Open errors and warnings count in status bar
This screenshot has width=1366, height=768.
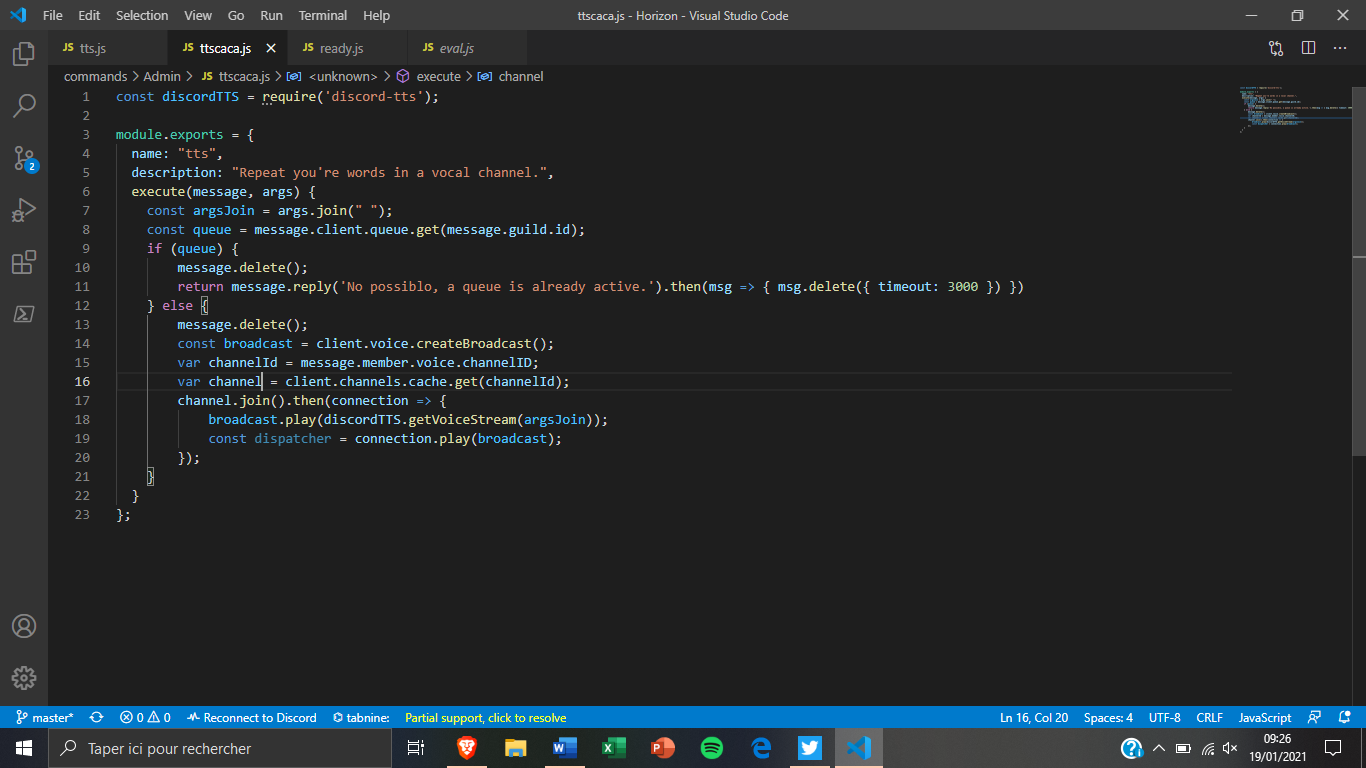coord(145,718)
